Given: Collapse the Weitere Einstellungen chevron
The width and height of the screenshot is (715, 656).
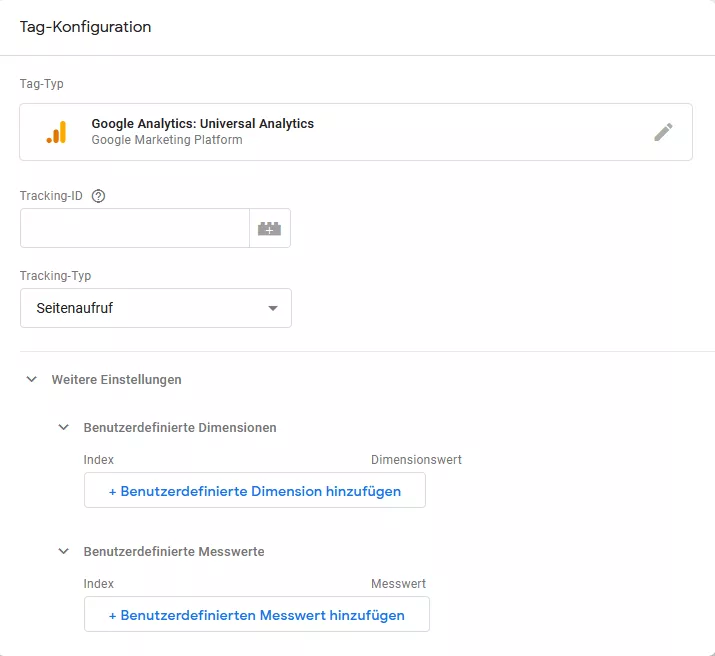Looking at the screenshot, I should pos(31,379).
